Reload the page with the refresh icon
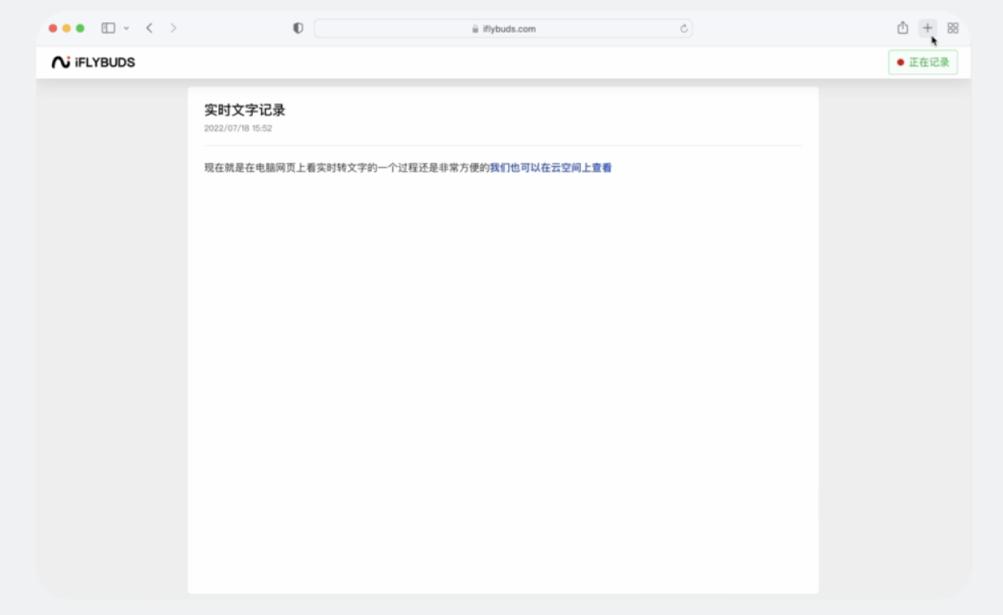 point(684,29)
